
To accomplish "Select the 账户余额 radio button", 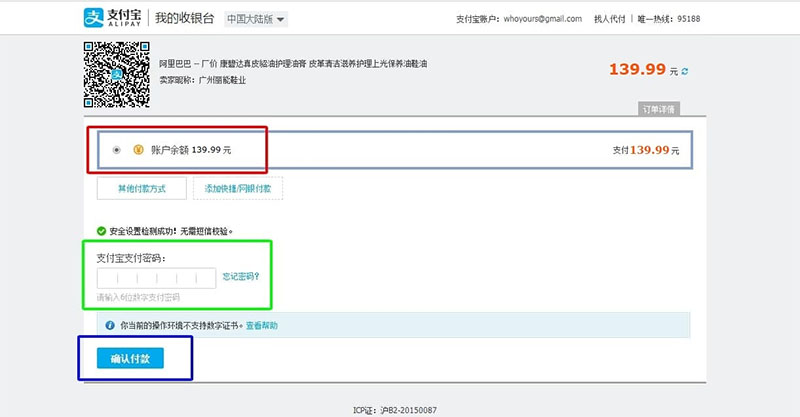I will (117, 150).
